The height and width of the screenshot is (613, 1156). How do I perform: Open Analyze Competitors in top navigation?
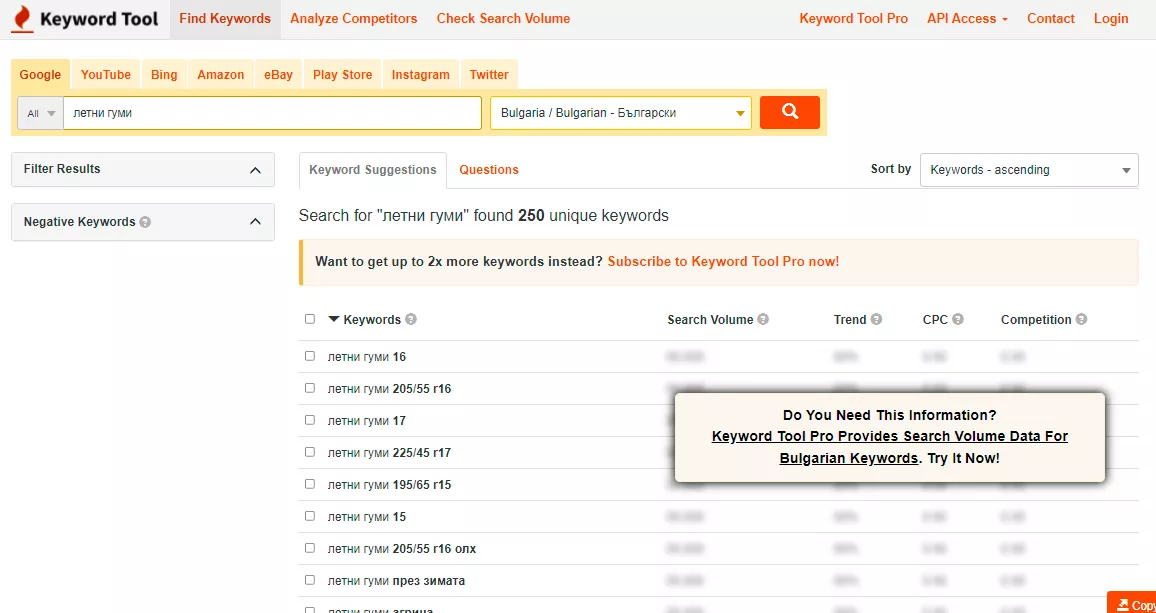point(354,19)
